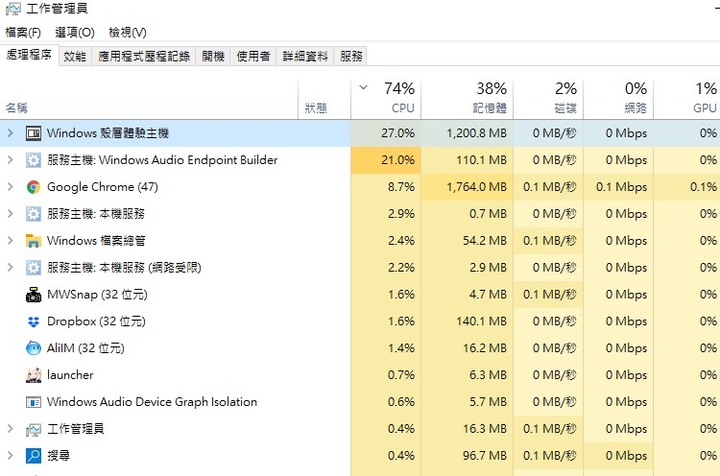The height and width of the screenshot is (476, 720).
Task: Sort processes by the 記憶體 column header
Action: (x=467, y=98)
